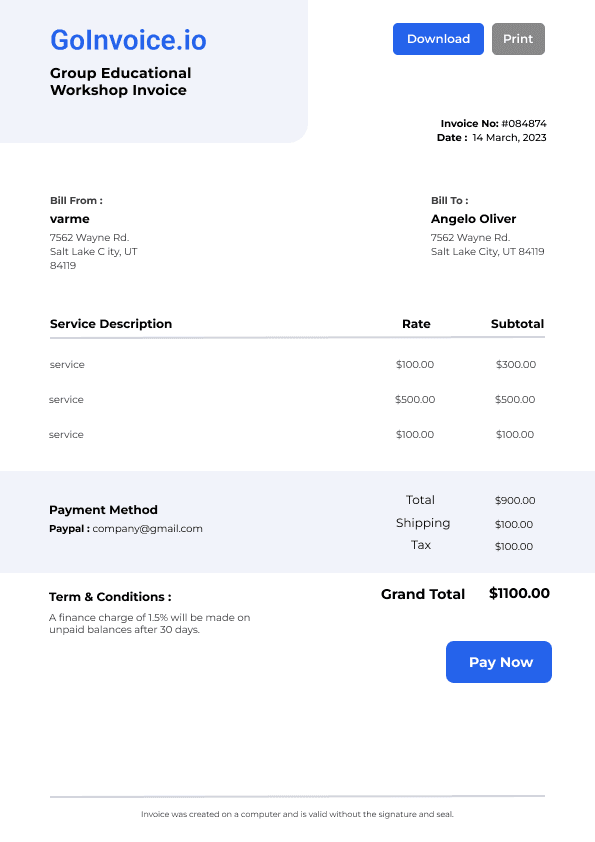Select the $300.00 subtotal in first row
Image resolution: width=595 pixels, height=842 pixels.
click(516, 365)
